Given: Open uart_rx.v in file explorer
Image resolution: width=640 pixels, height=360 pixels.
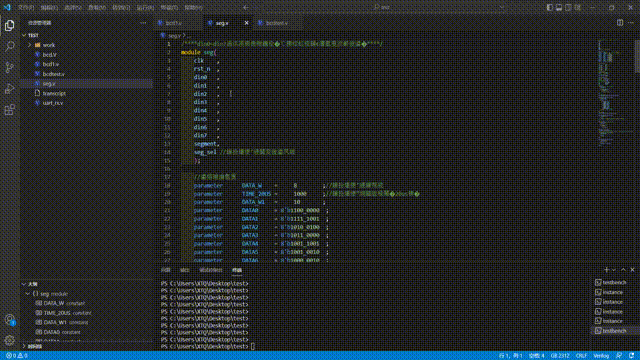Looking at the screenshot, I should [x=87, y=103].
